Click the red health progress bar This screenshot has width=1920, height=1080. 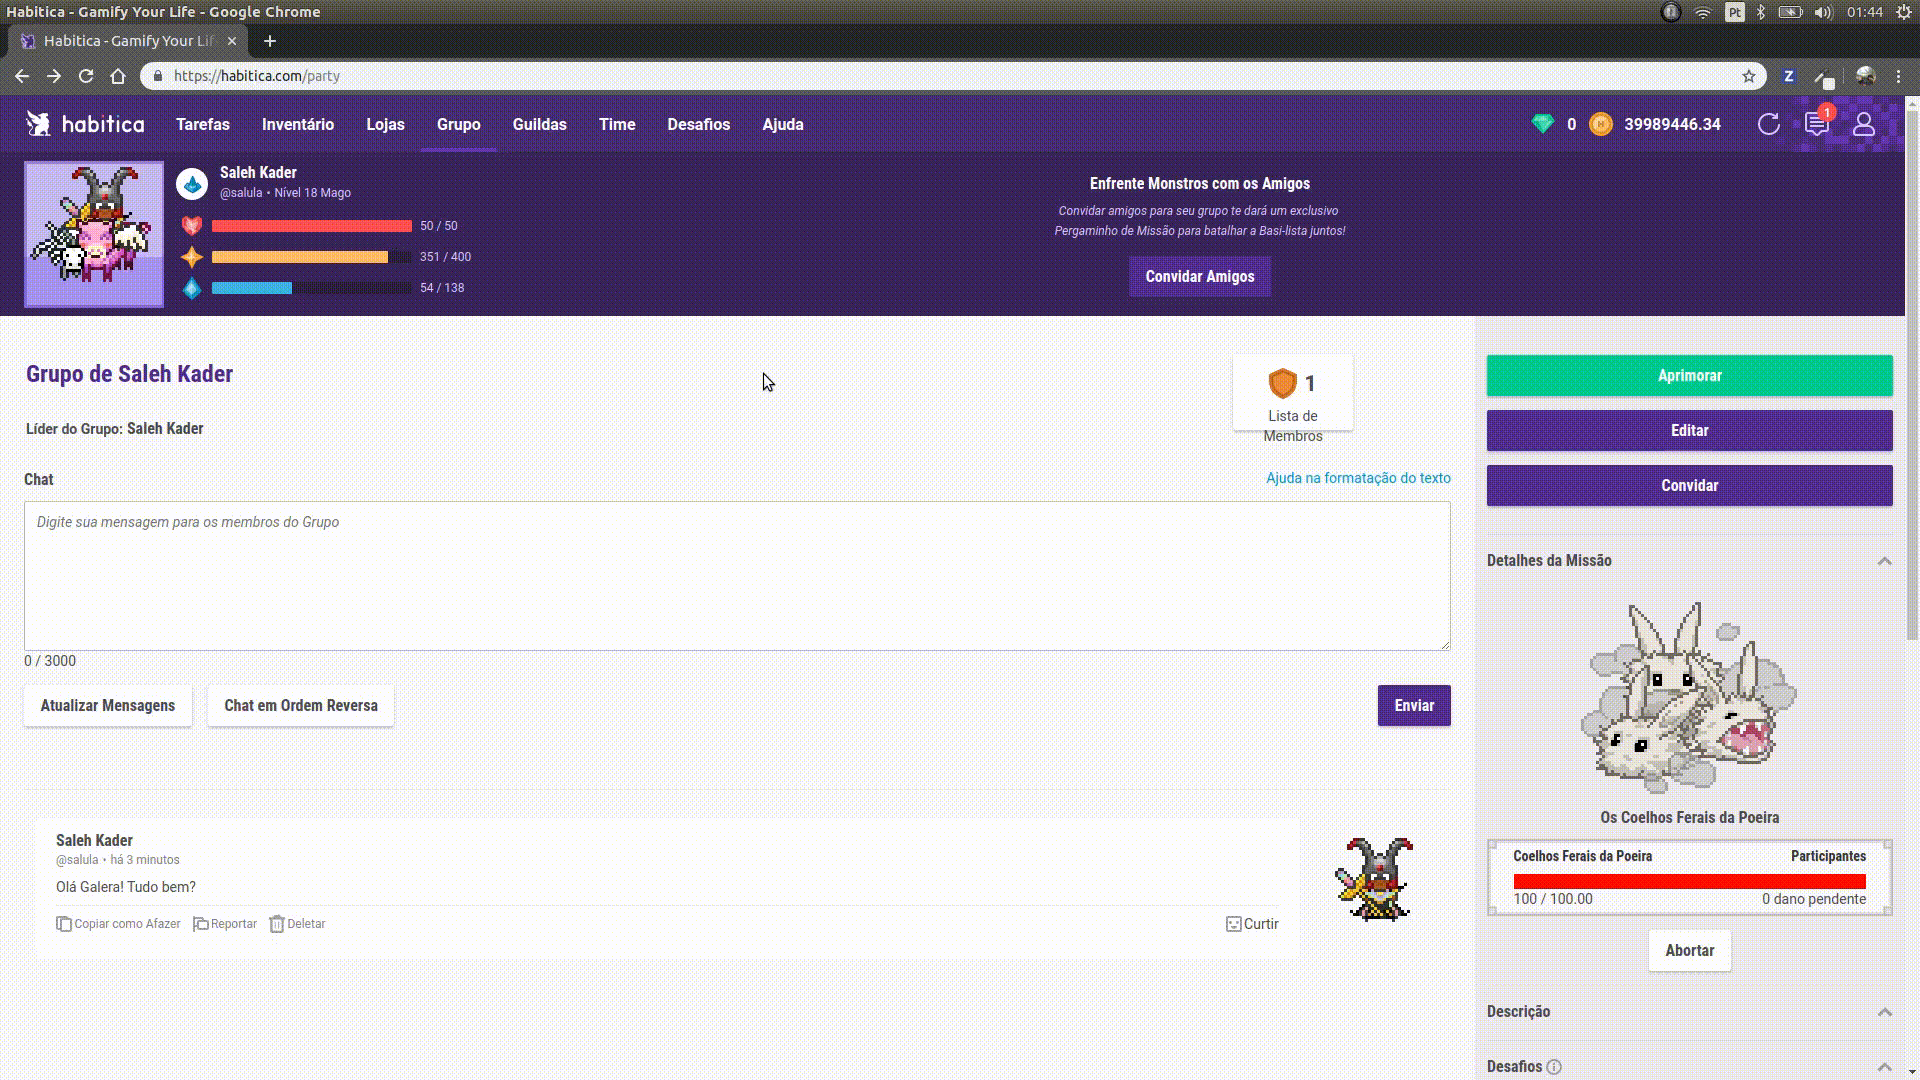(x=312, y=226)
